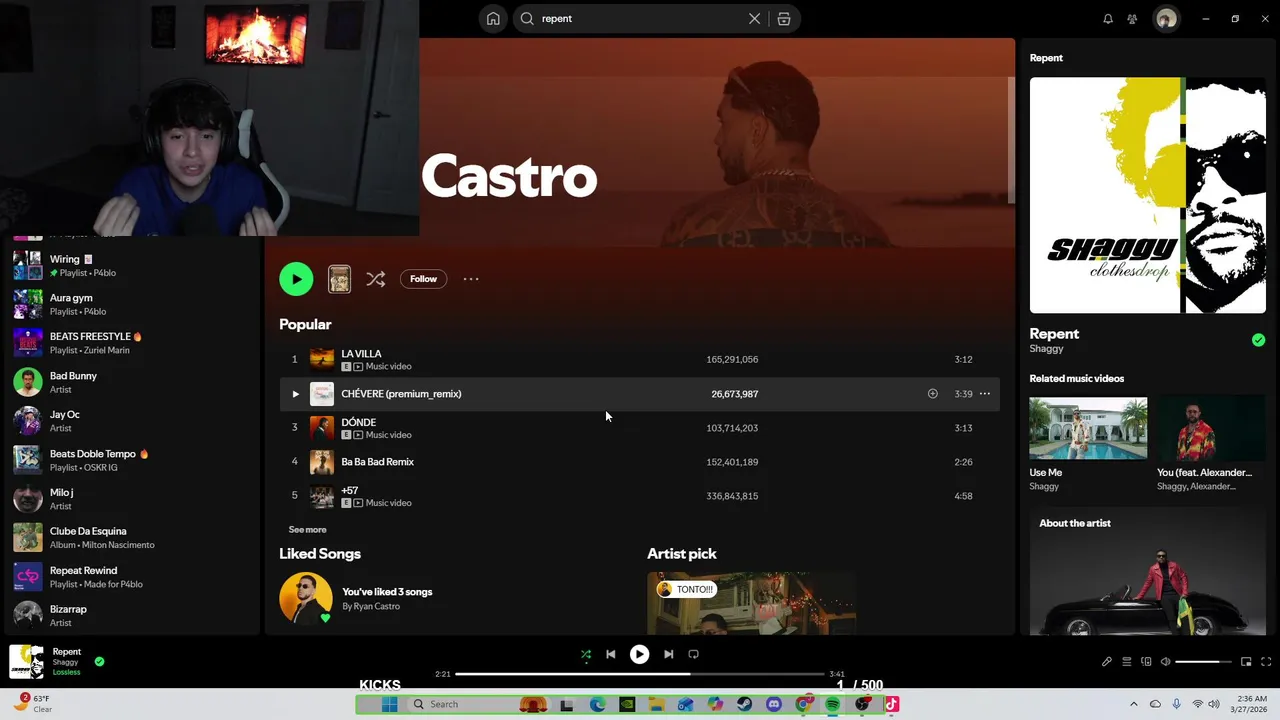Open Beats Doble Tempo playlist
This screenshot has height=720, width=1280.
coord(132,460)
